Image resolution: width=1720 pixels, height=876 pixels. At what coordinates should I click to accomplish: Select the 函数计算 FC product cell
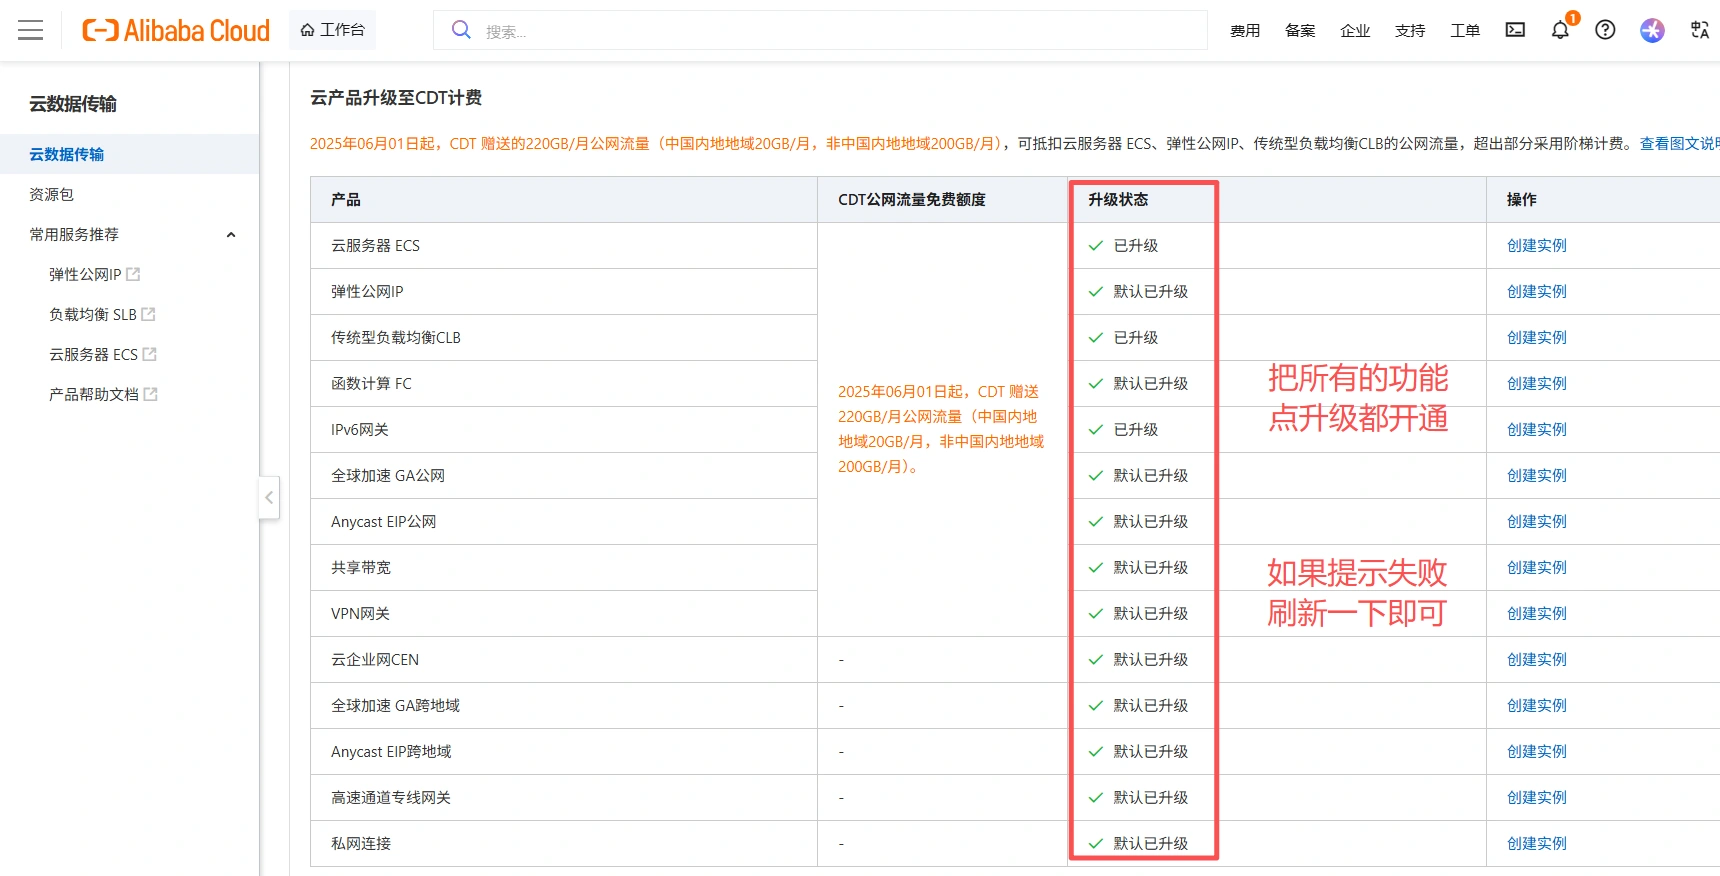(x=564, y=383)
